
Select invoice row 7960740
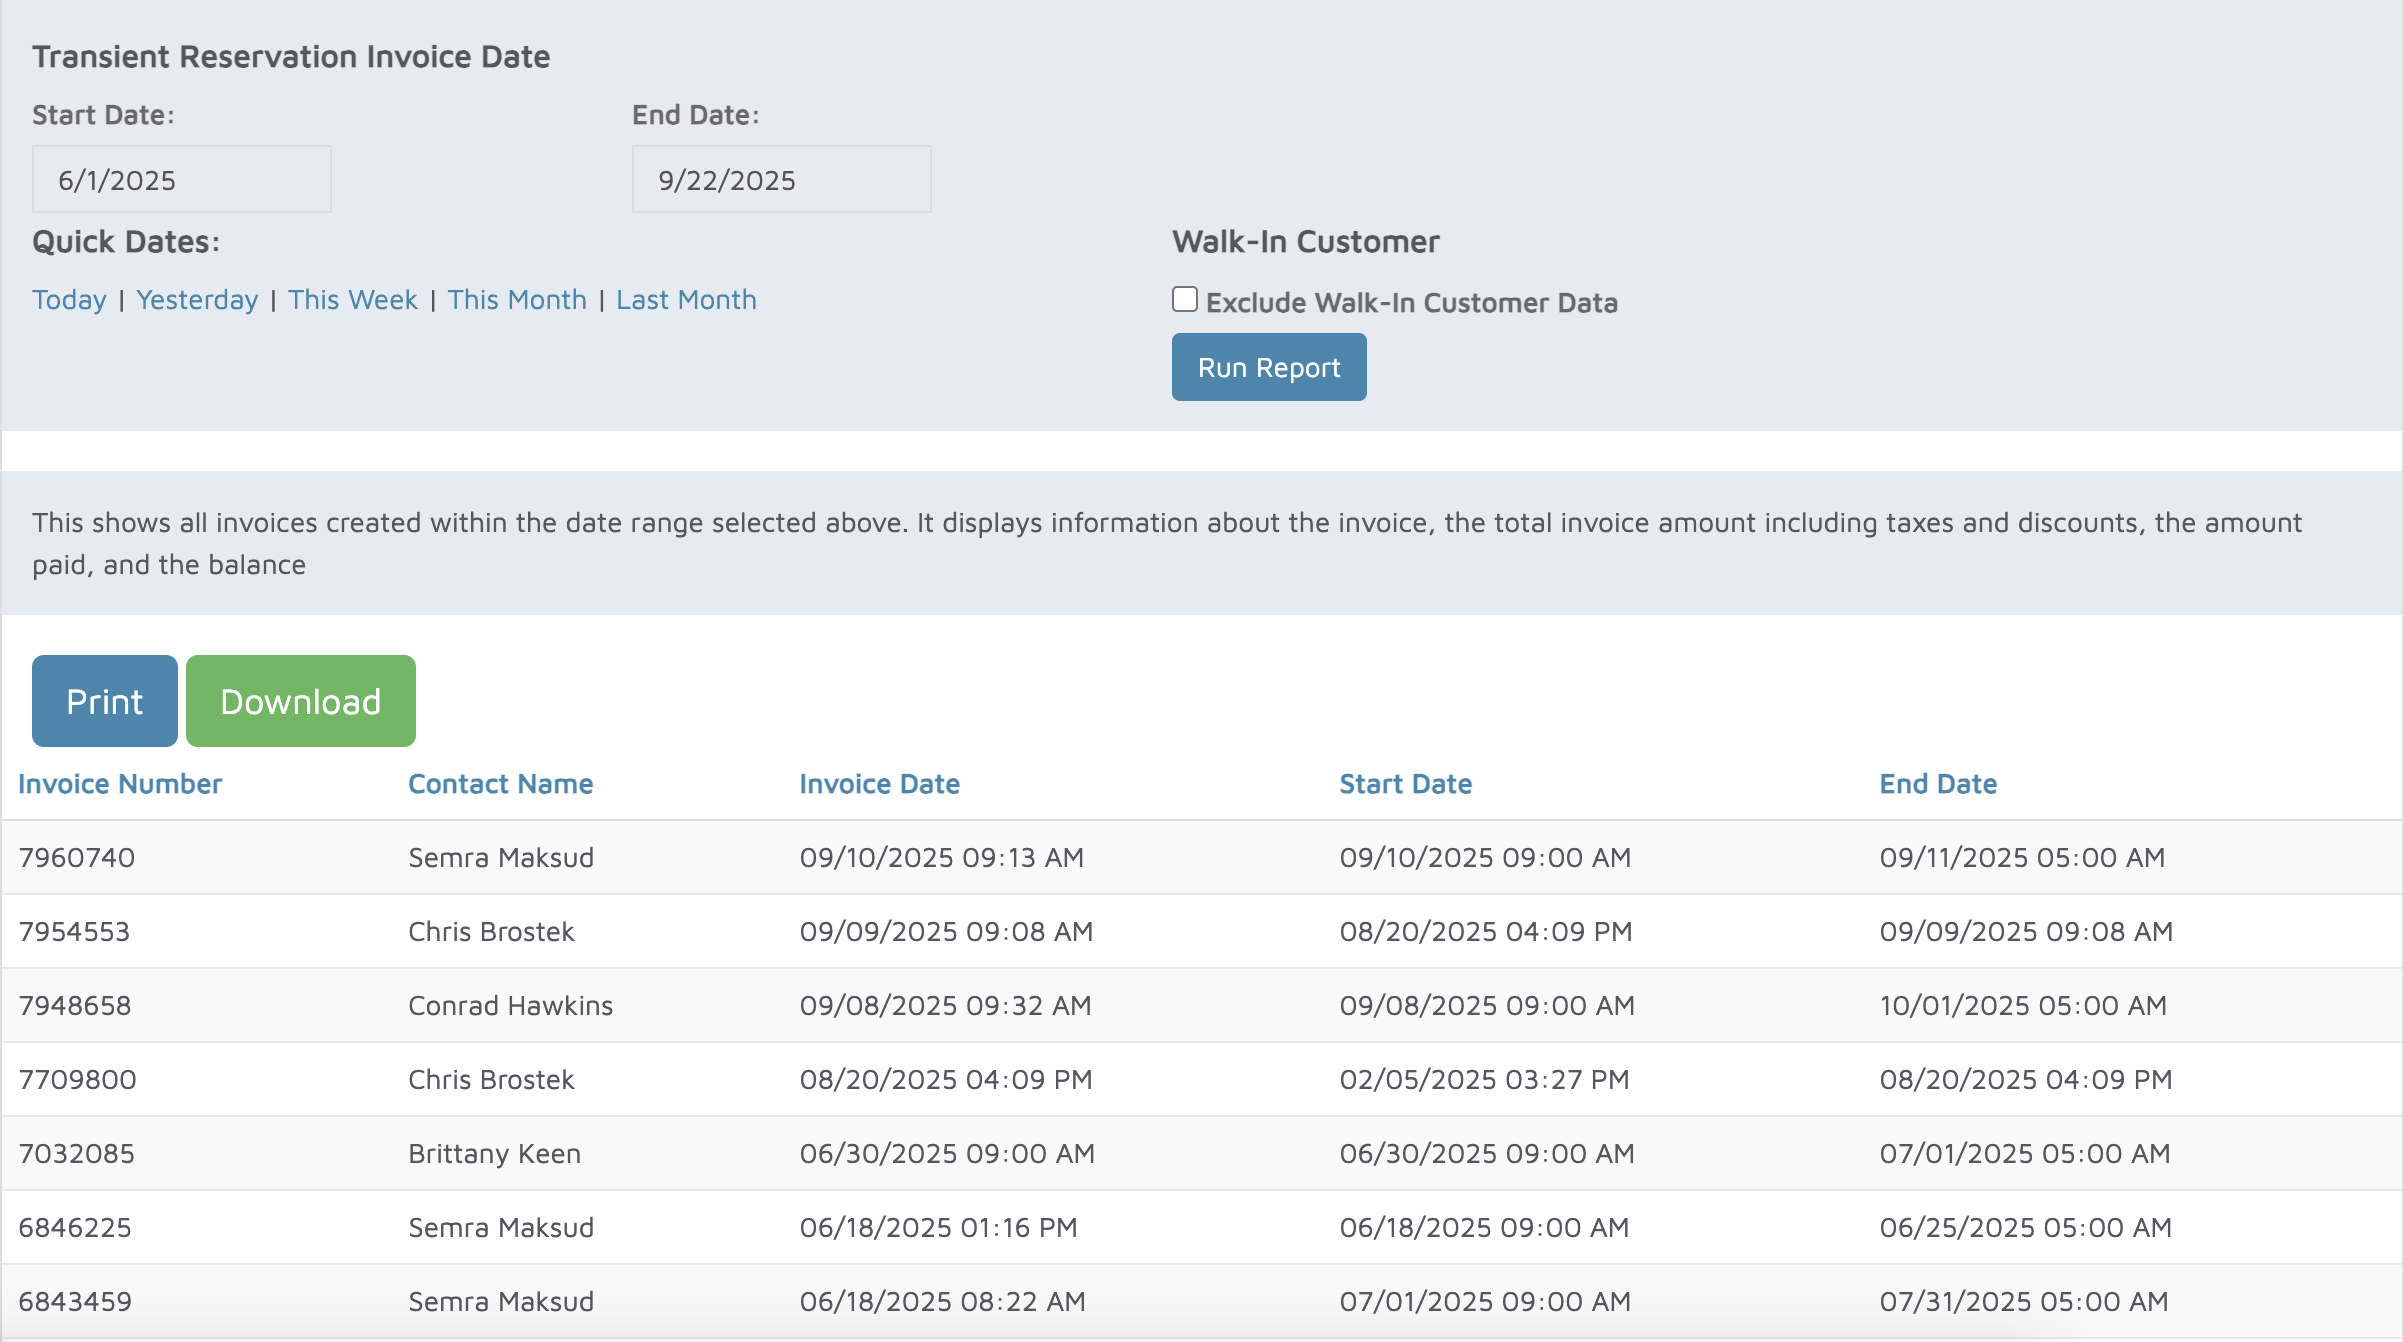coord(77,857)
